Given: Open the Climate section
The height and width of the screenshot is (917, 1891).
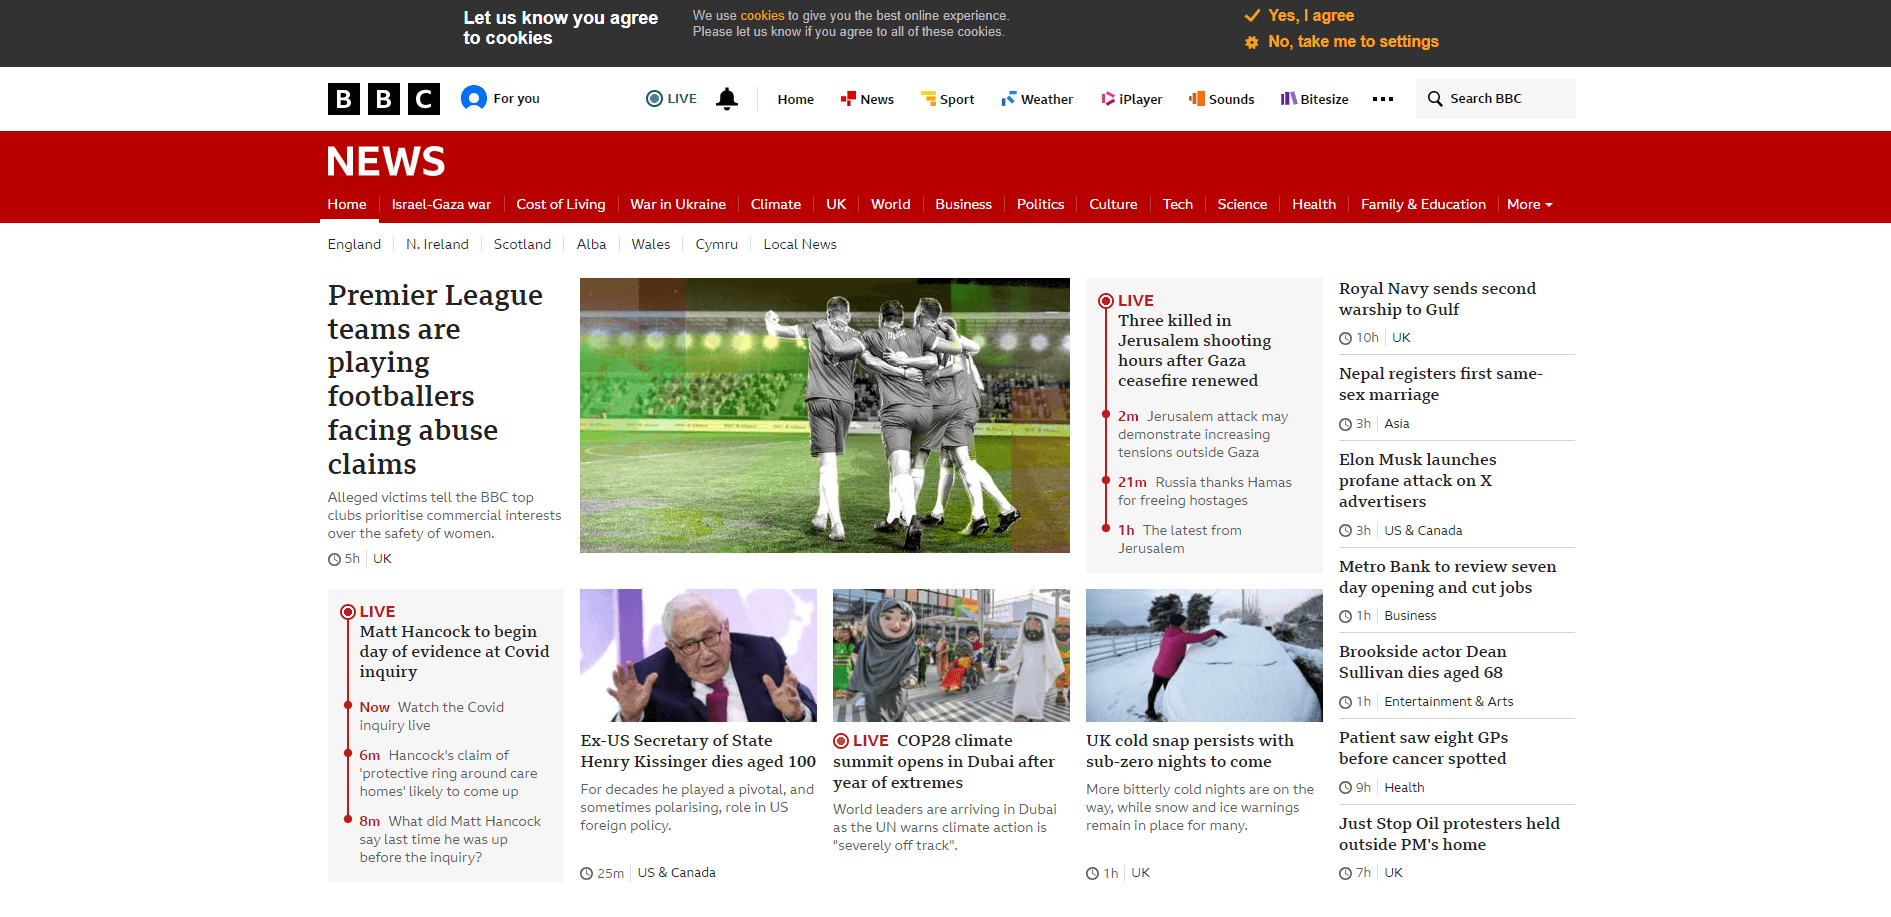Looking at the screenshot, I should [x=776, y=204].
